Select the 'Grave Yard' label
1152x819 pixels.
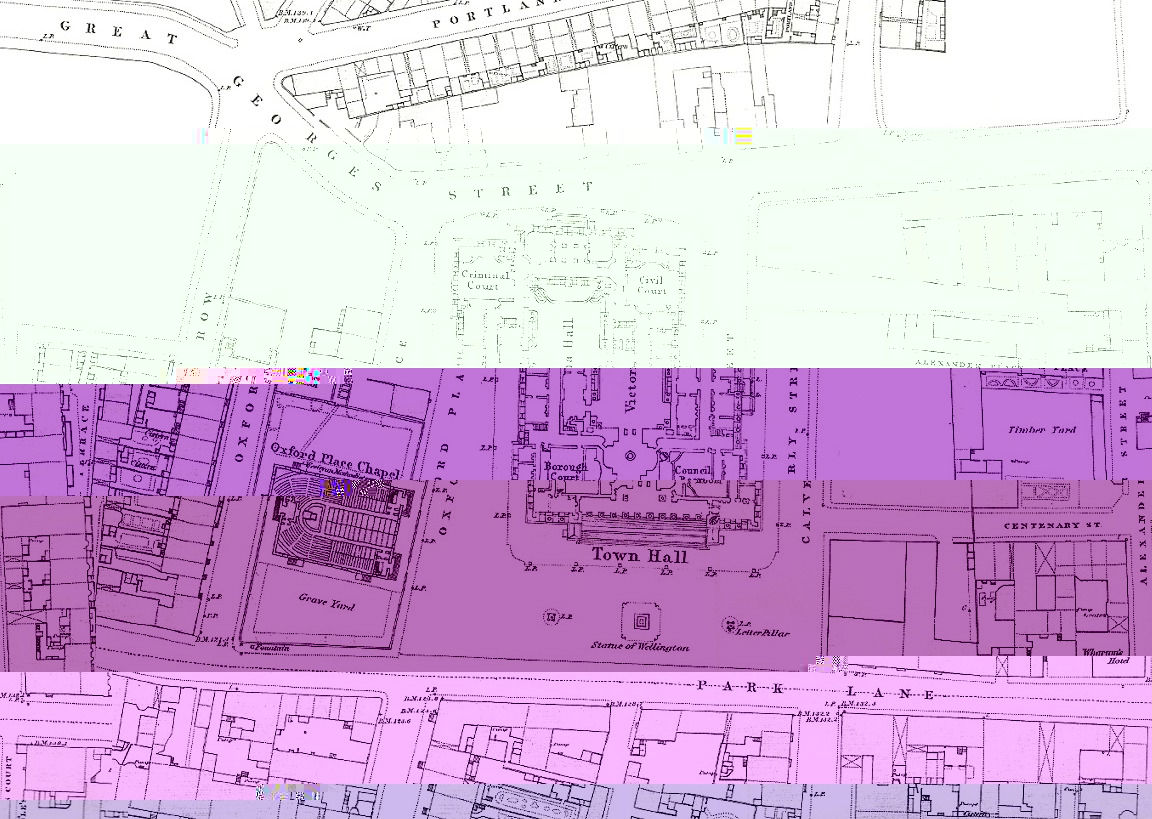pos(326,602)
